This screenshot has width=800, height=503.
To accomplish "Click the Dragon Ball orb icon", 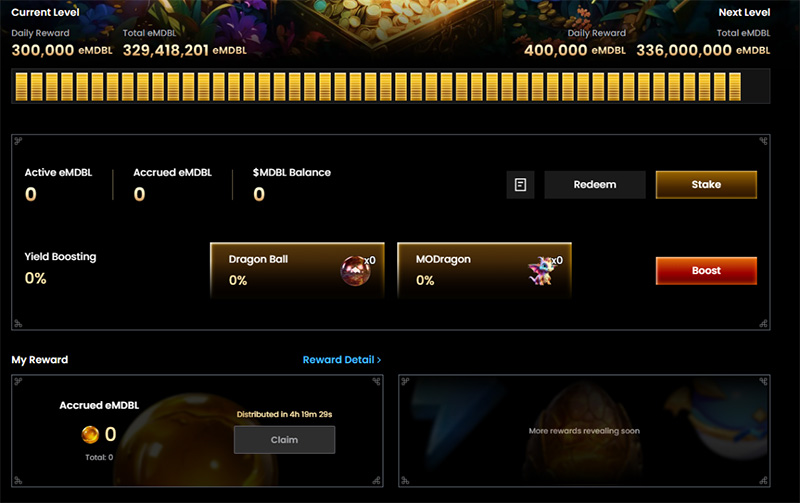I will pos(355,271).
